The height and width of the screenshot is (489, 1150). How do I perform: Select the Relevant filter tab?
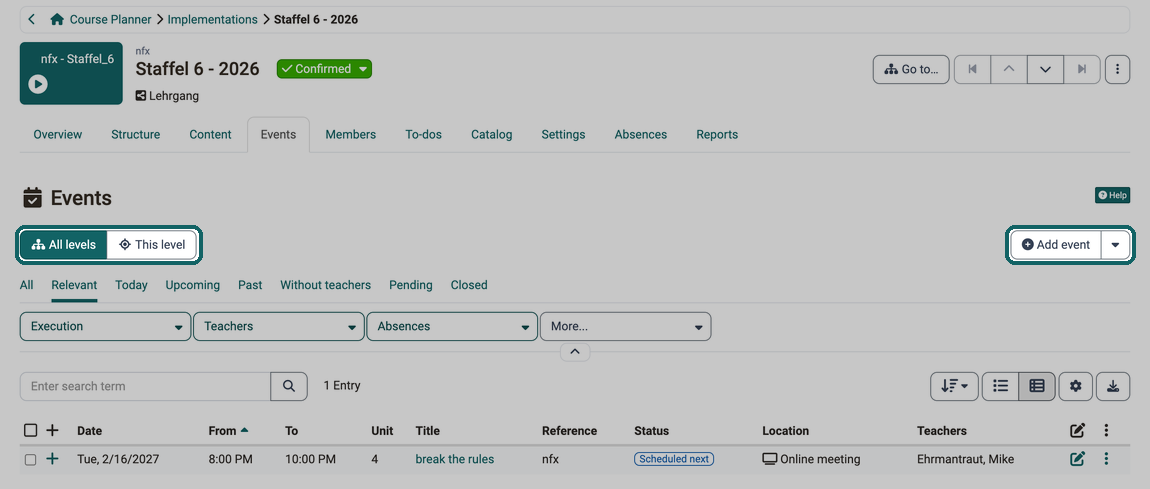pyautogui.click(x=74, y=285)
